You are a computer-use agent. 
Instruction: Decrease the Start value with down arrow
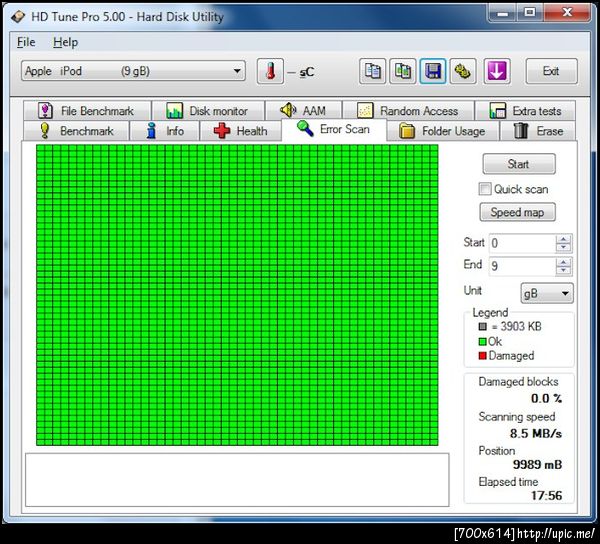[563, 248]
